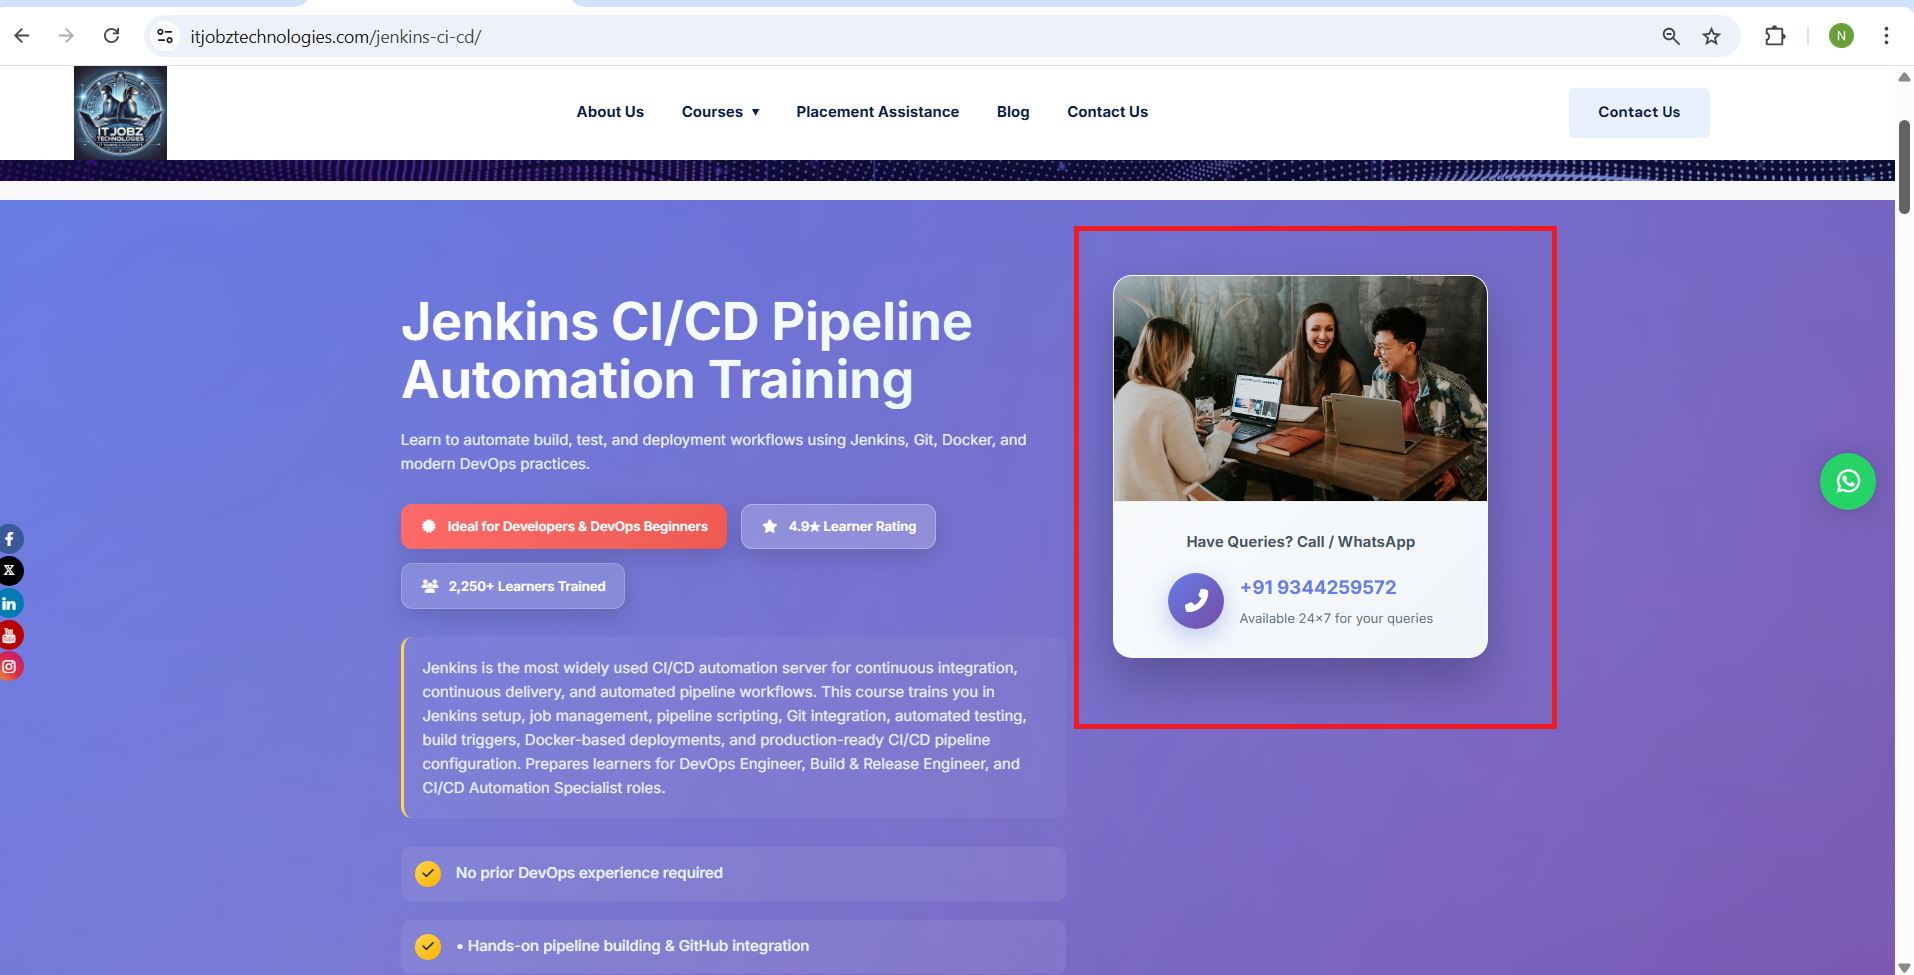Reload the page
This screenshot has height=975, width=1914.
click(112, 36)
